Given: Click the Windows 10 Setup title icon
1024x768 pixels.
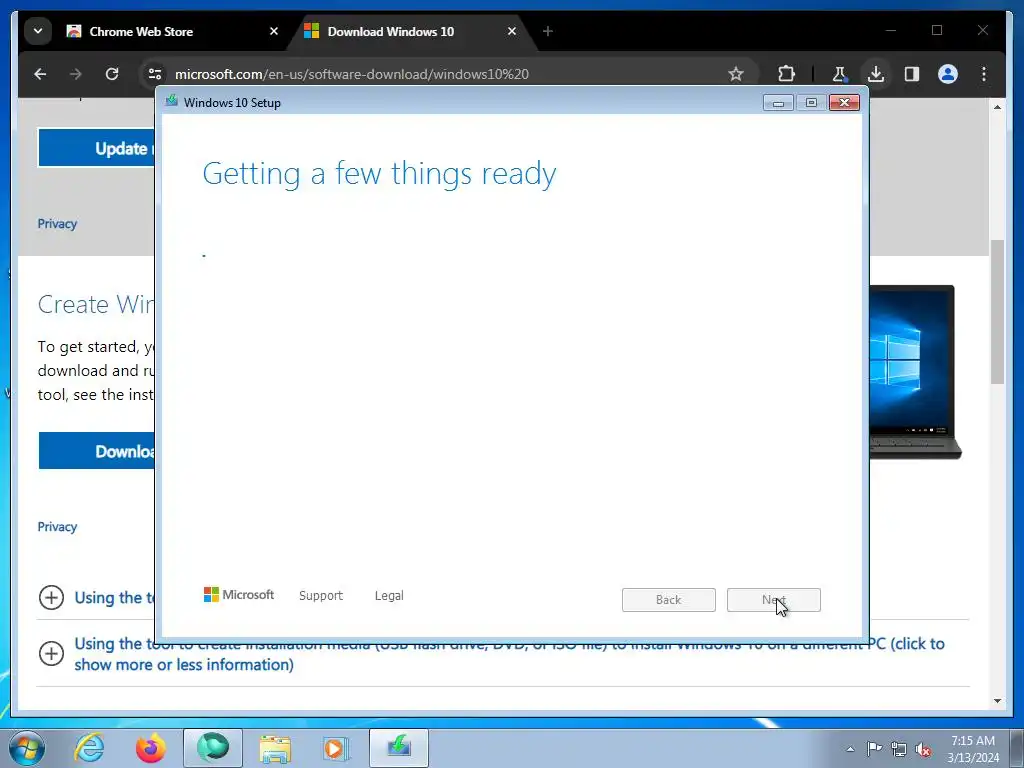Looking at the screenshot, I should click(x=172, y=101).
